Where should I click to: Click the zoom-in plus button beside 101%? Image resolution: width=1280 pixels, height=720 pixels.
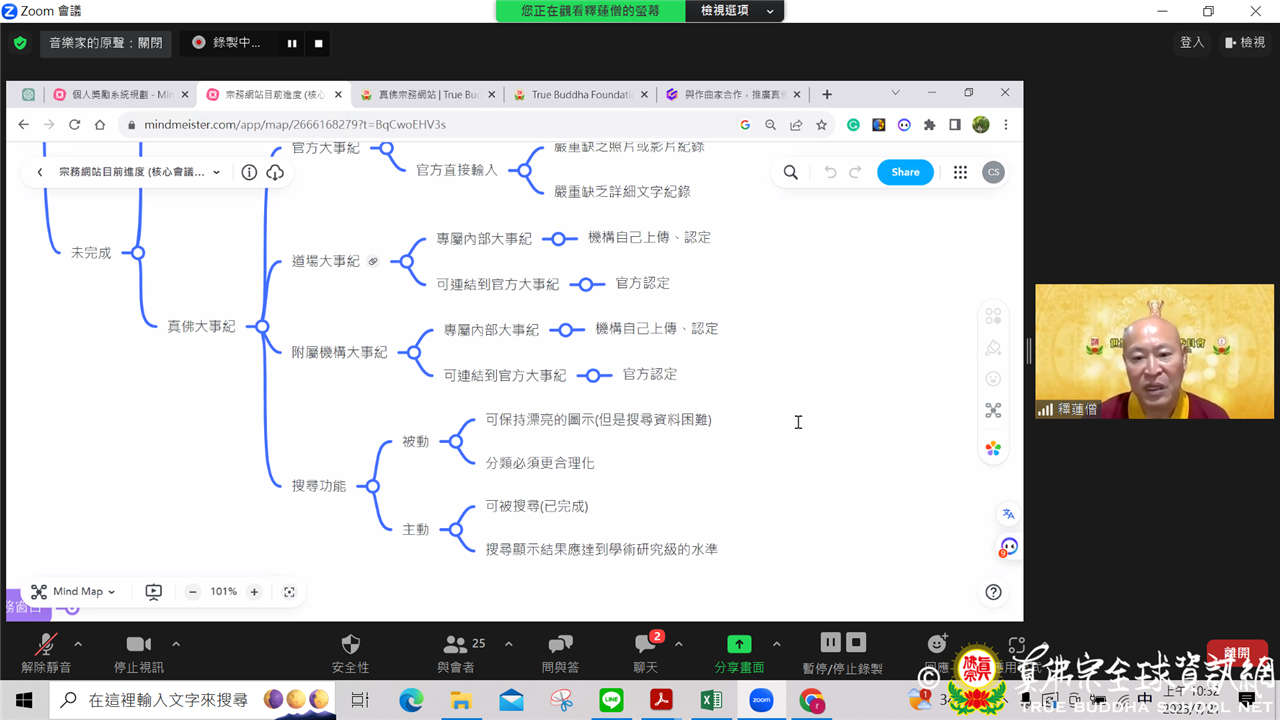tap(254, 592)
